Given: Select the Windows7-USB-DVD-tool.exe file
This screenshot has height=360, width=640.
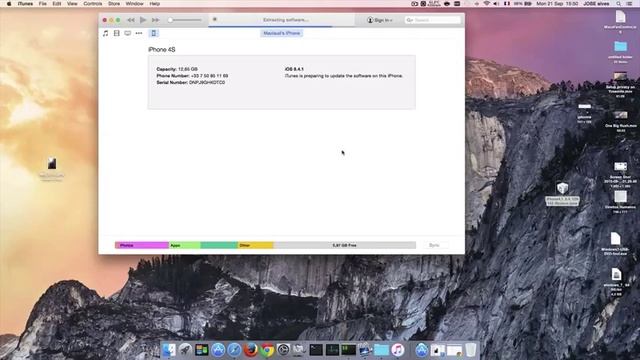Looking at the screenshot, I should (616, 244).
